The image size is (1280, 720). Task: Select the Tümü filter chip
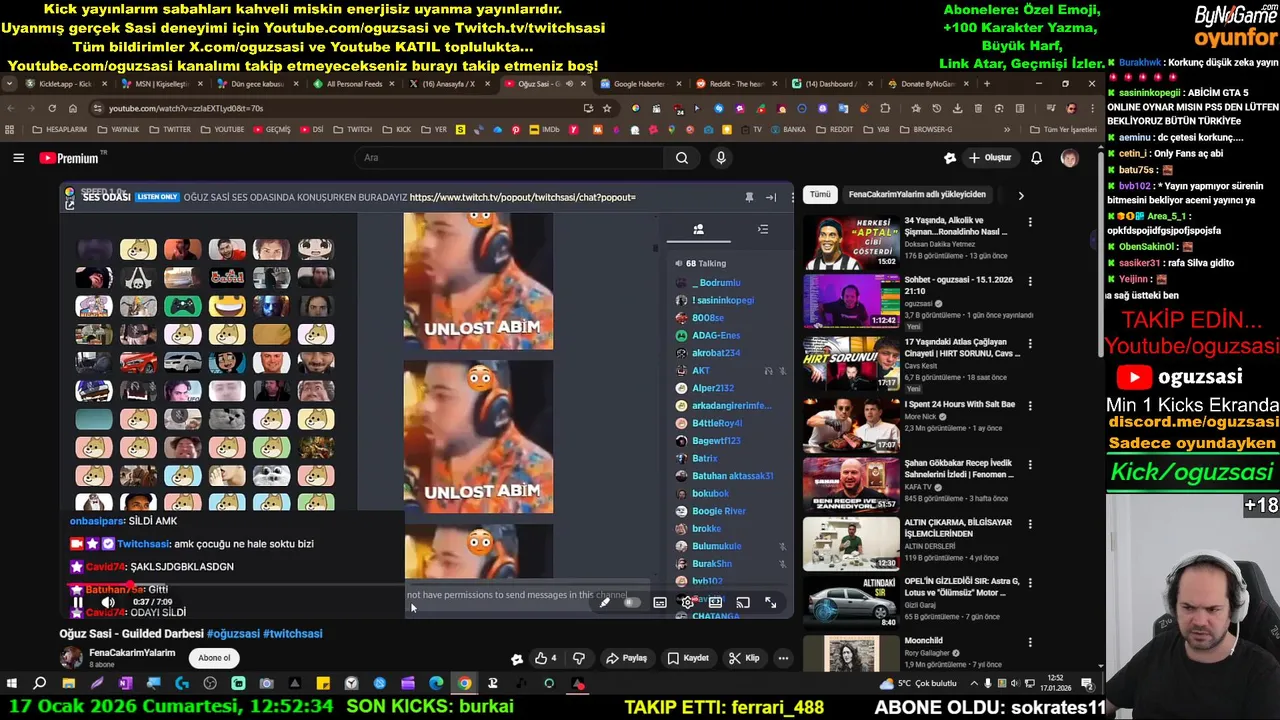[x=820, y=195]
